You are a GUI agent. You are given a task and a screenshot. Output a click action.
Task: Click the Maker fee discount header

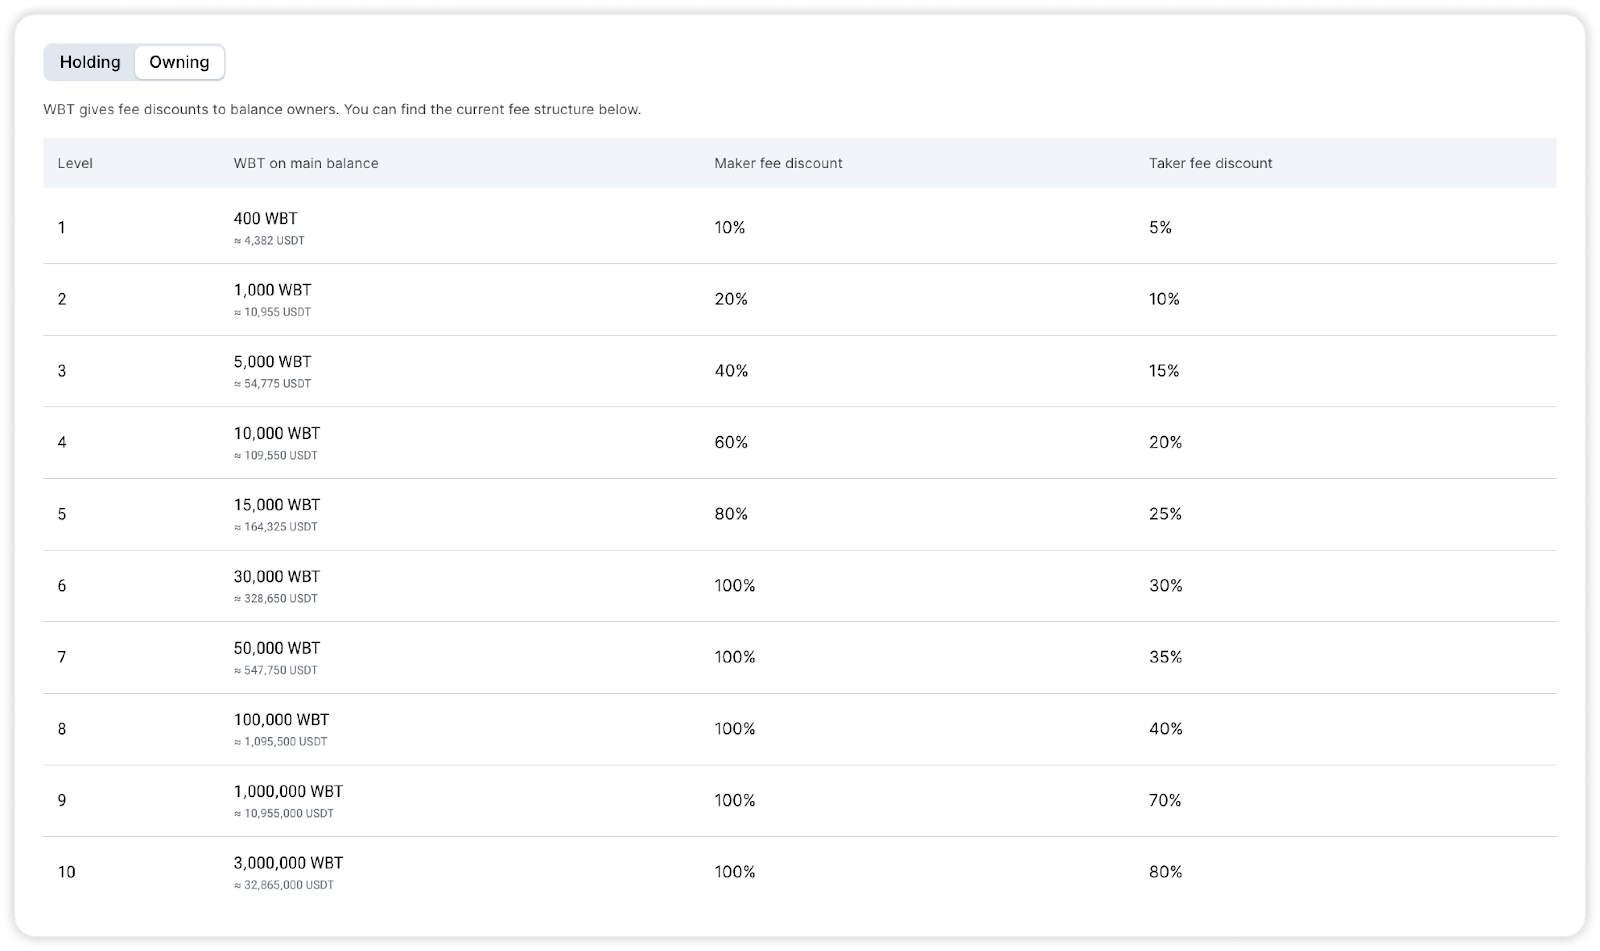[x=778, y=163]
